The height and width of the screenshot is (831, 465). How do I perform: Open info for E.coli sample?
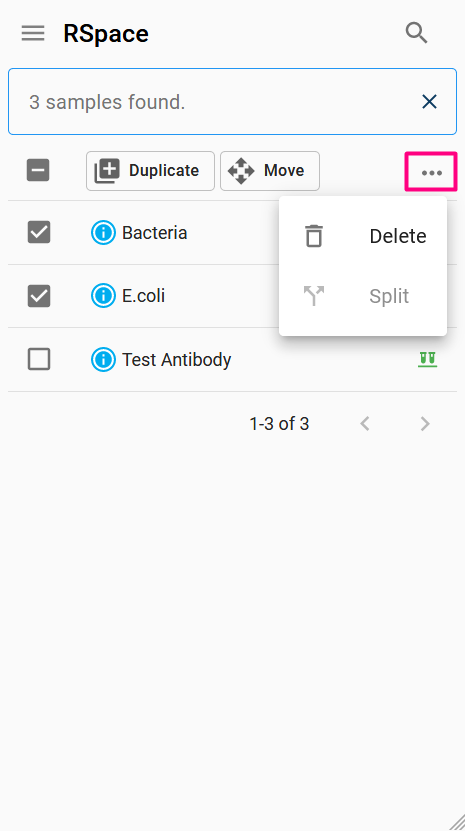[103, 296]
